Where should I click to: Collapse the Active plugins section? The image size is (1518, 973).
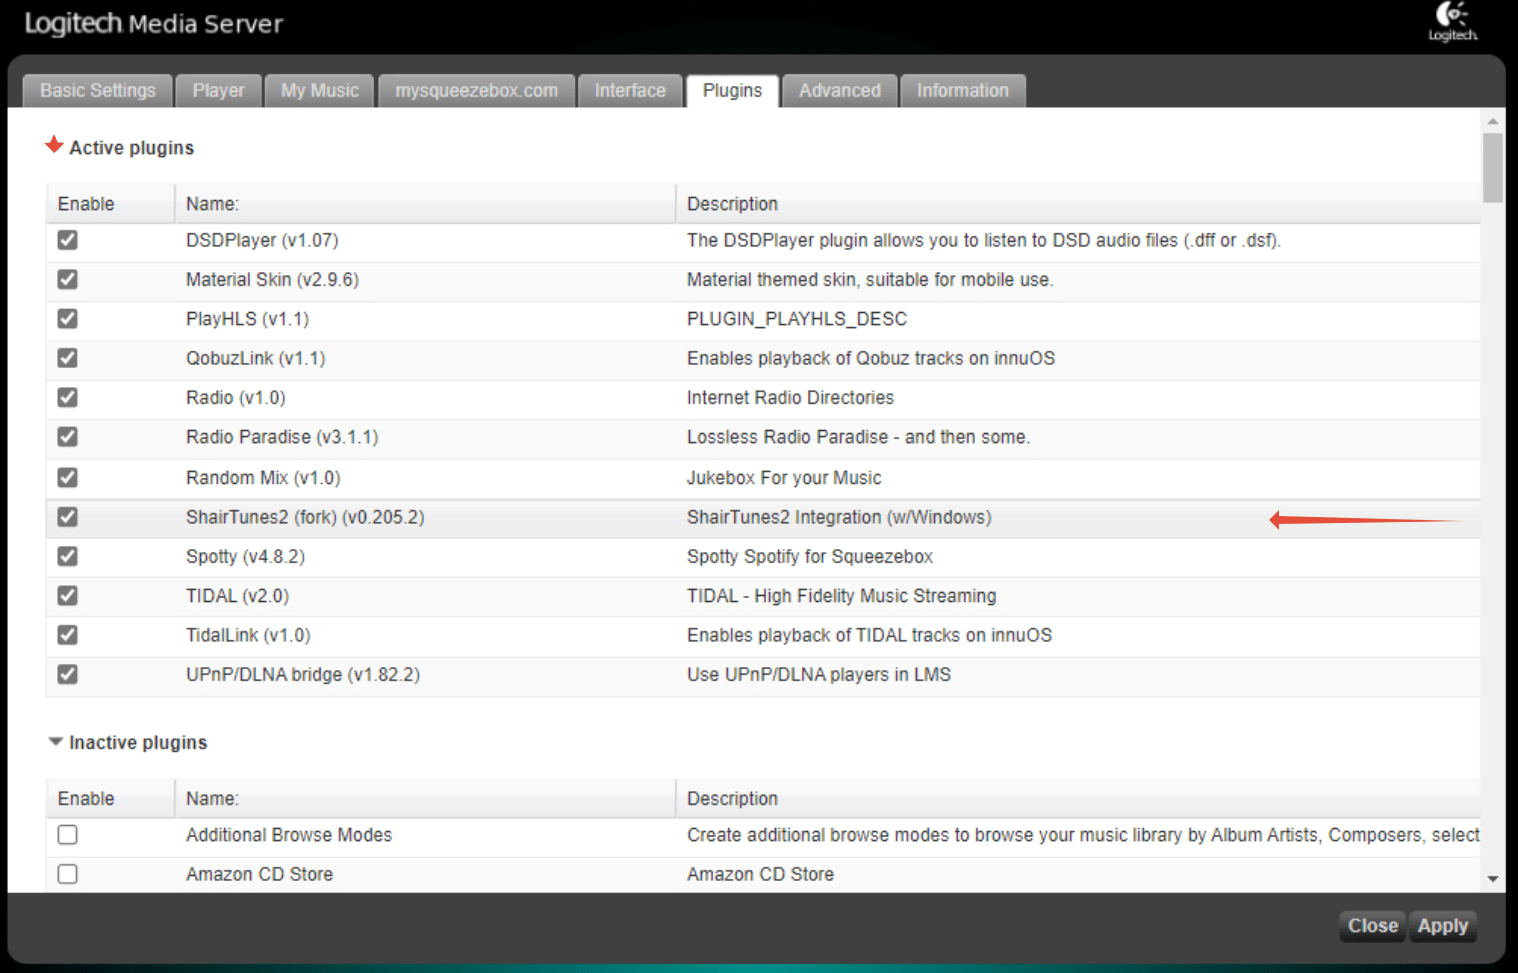pos(54,146)
